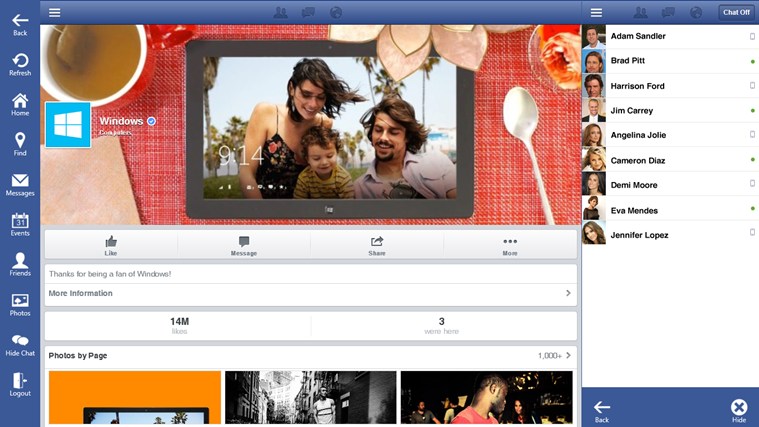Open chat with Demi Moore

click(x=670, y=184)
